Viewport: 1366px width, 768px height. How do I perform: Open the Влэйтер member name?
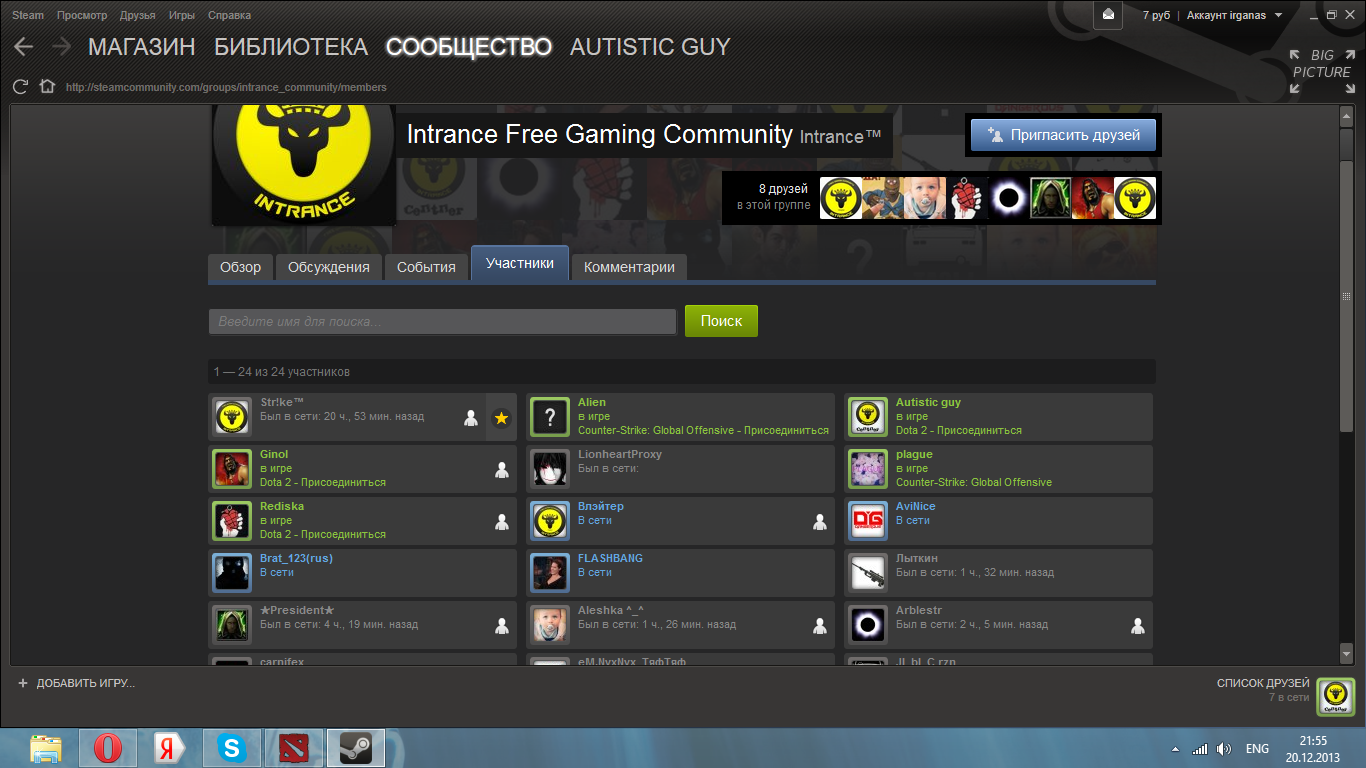(x=601, y=506)
